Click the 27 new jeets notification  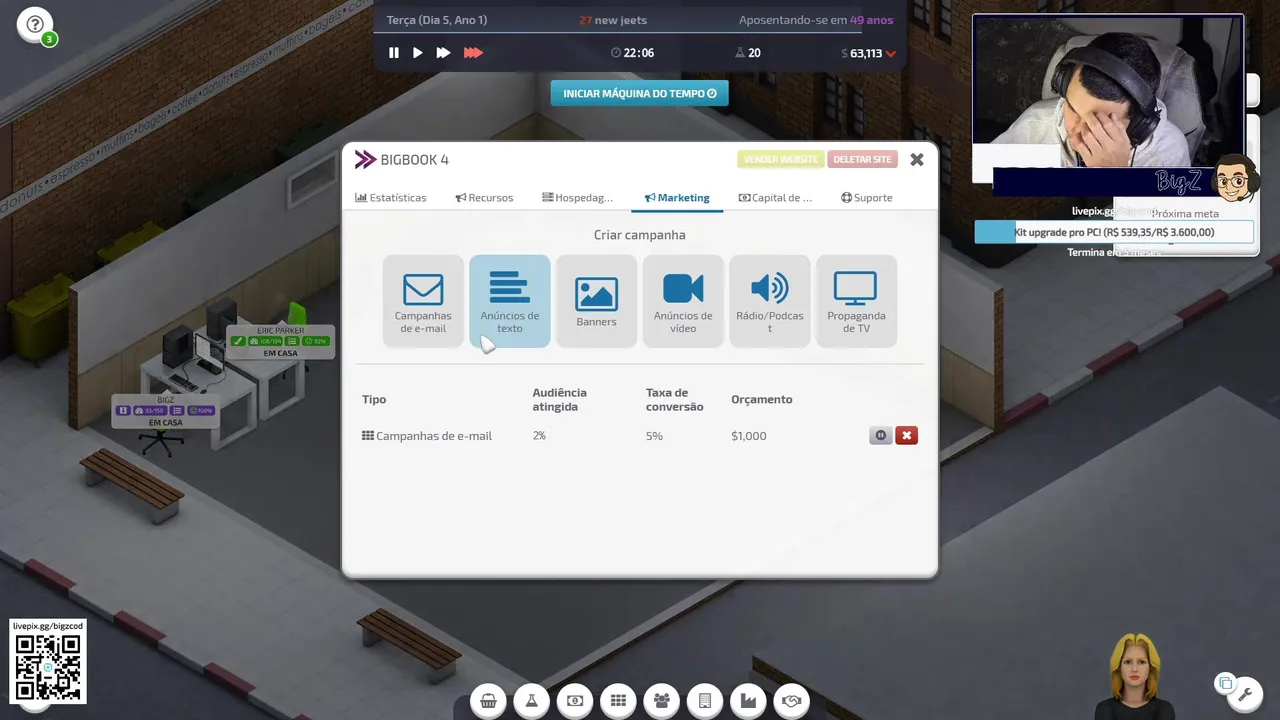tap(613, 20)
